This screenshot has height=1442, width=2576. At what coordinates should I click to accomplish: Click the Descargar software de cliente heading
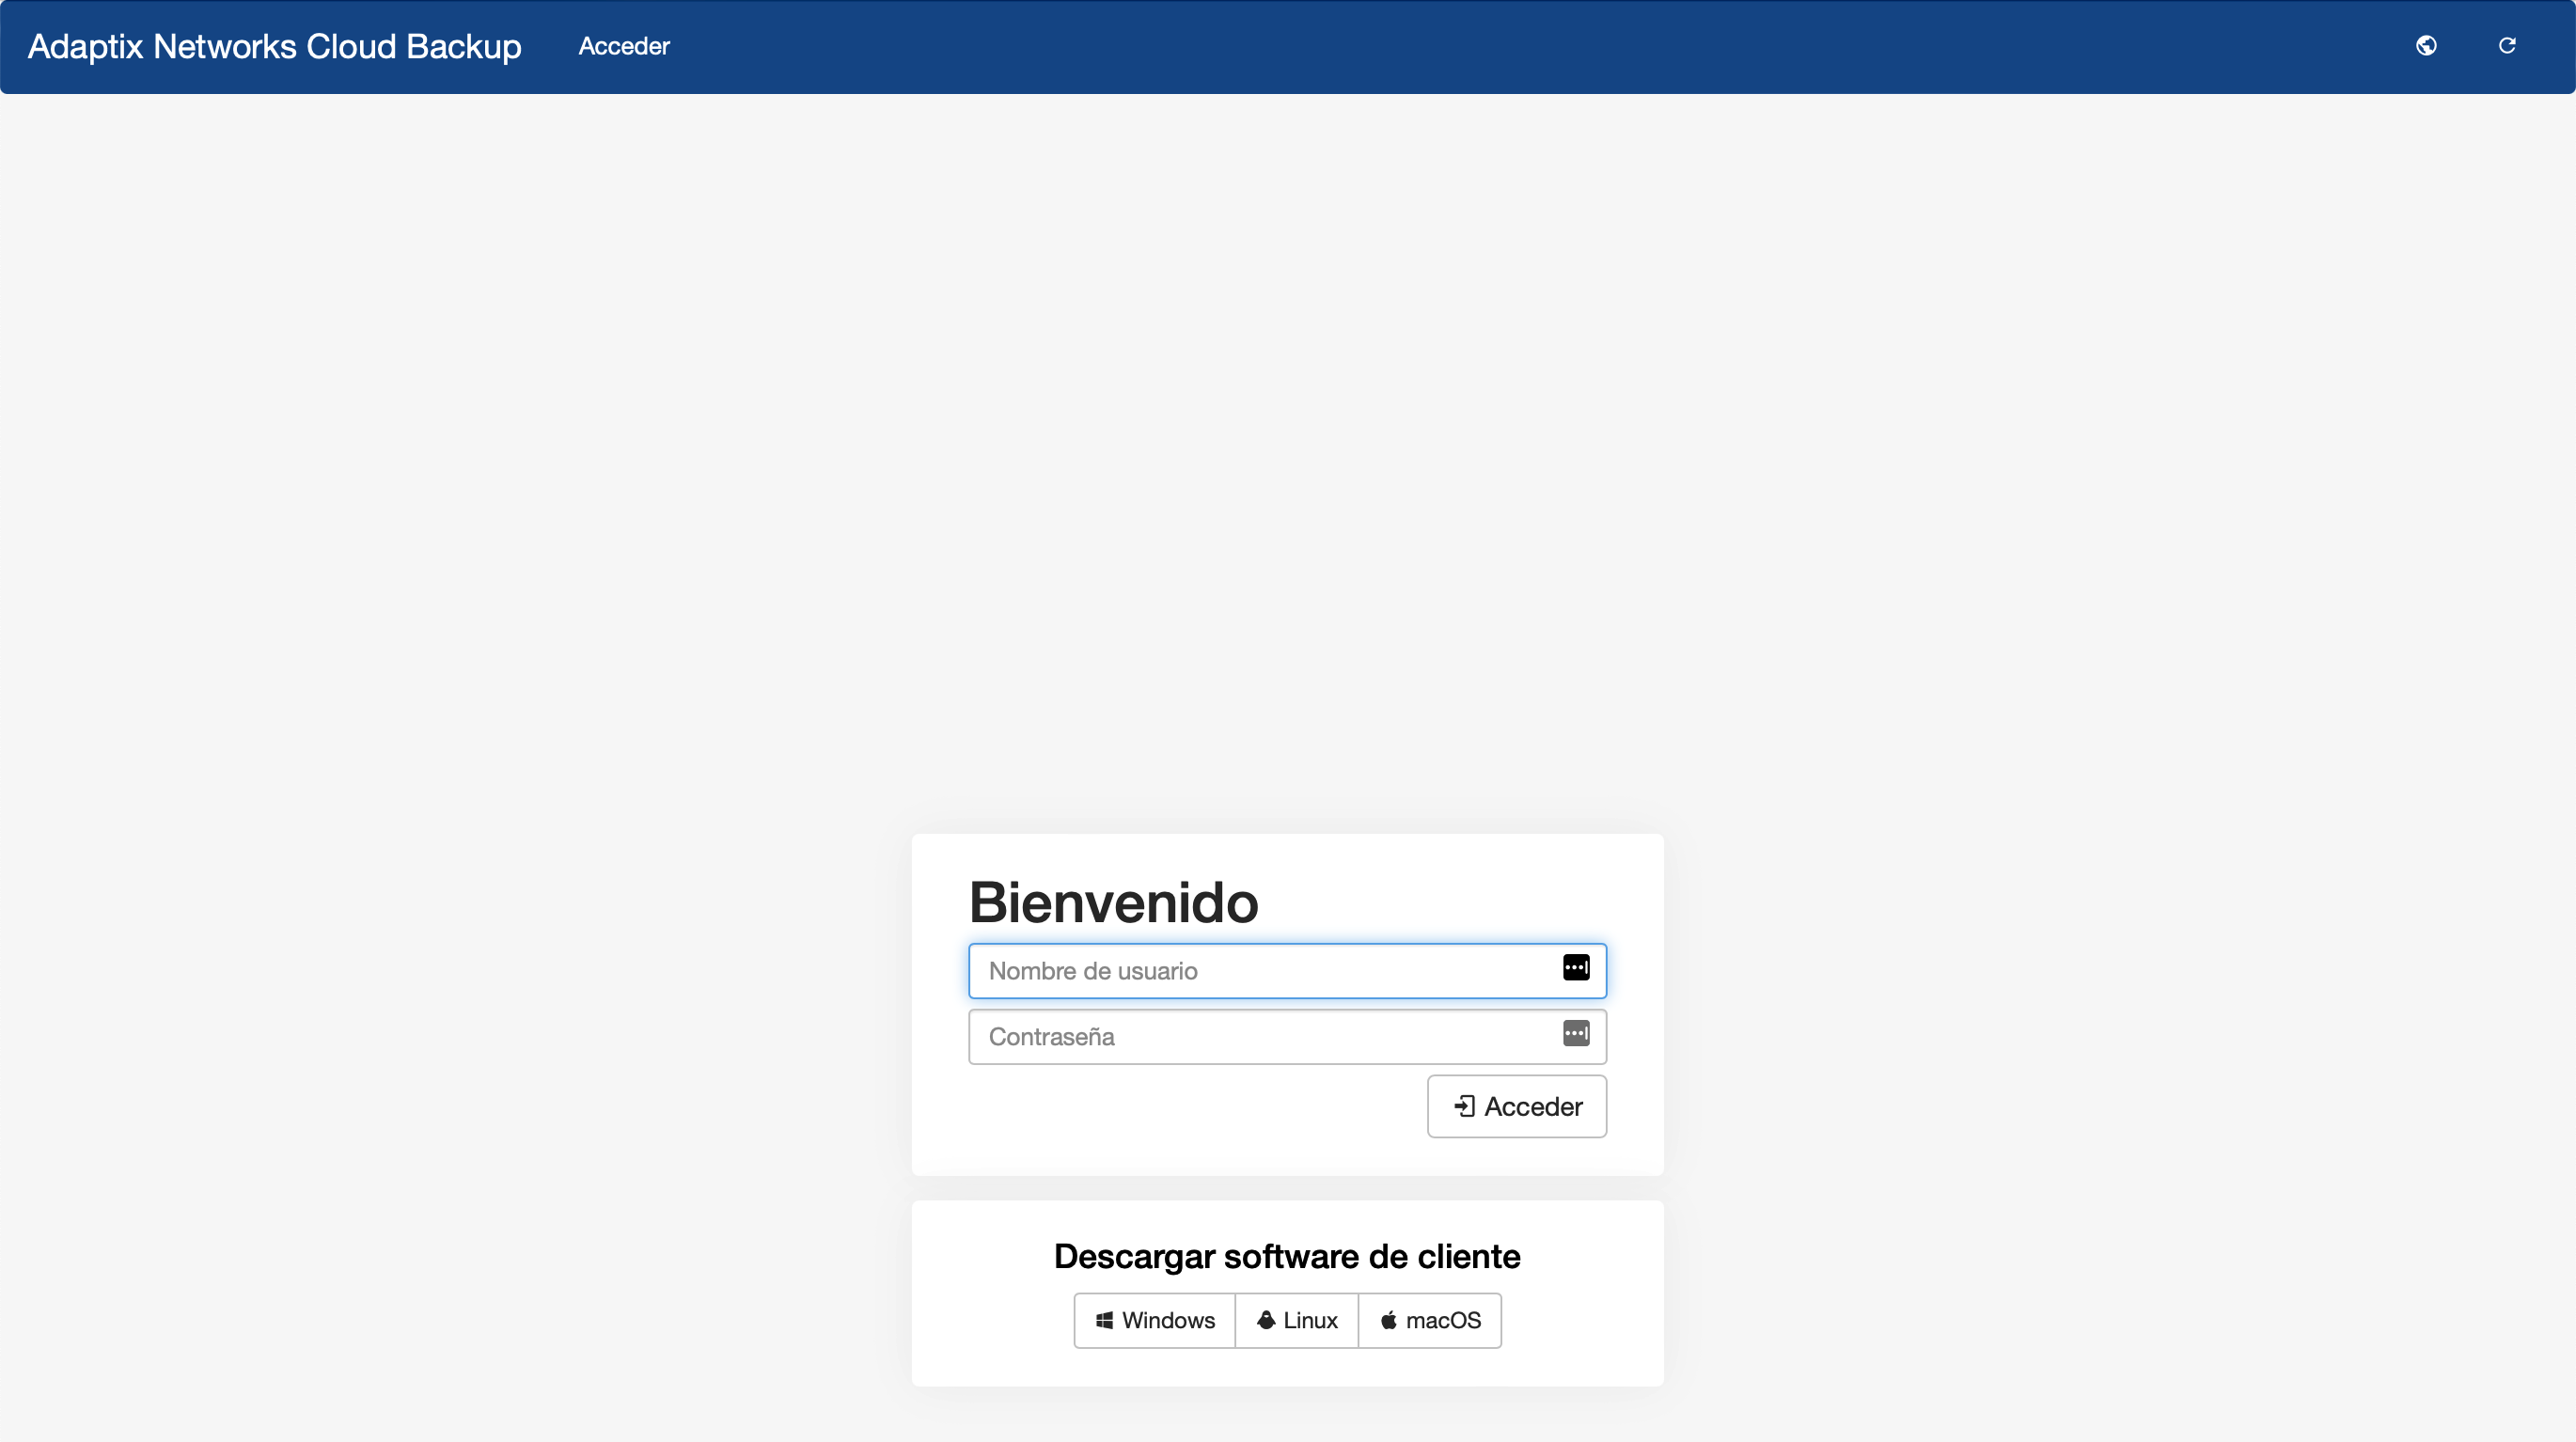coord(1287,1257)
